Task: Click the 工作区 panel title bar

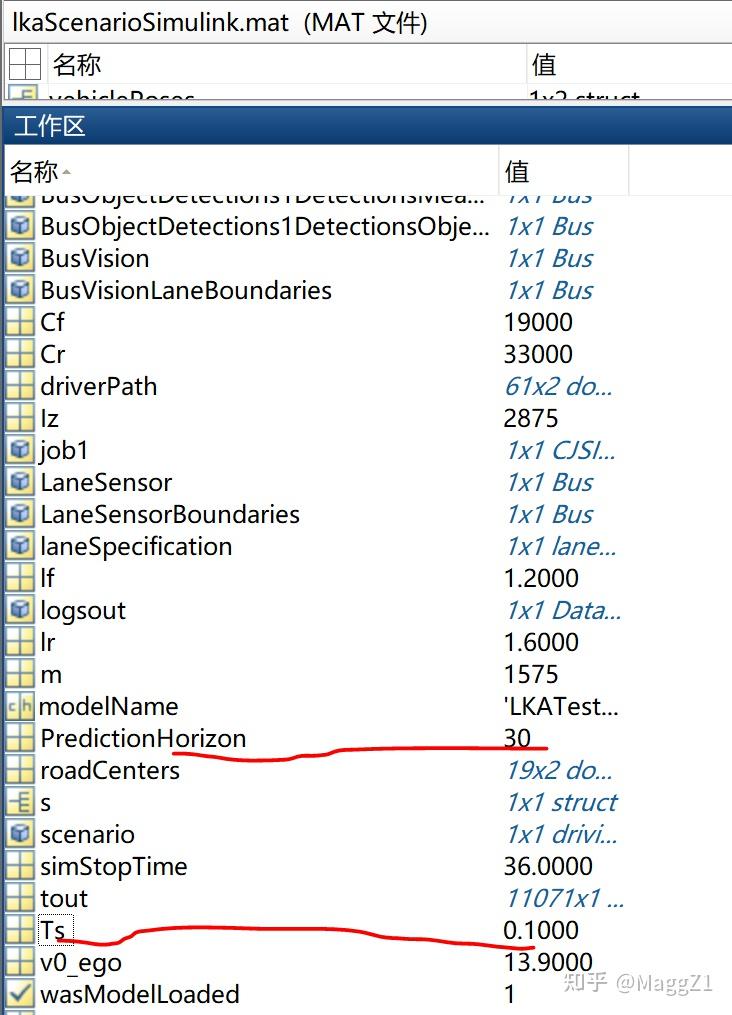Action: pyautogui.click(x=367, y=126)
